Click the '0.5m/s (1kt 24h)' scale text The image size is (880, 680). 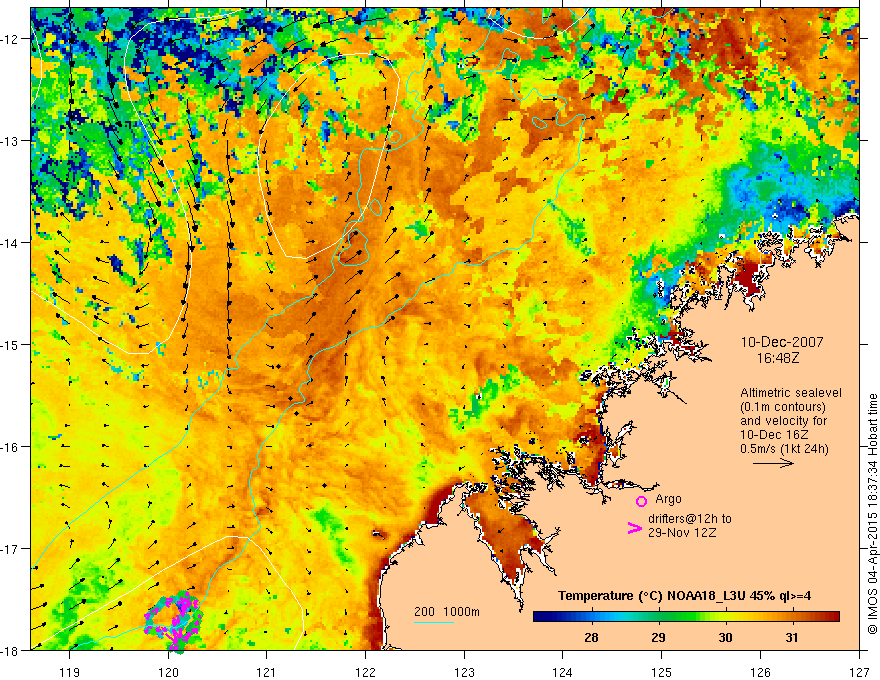pos(784,449)
